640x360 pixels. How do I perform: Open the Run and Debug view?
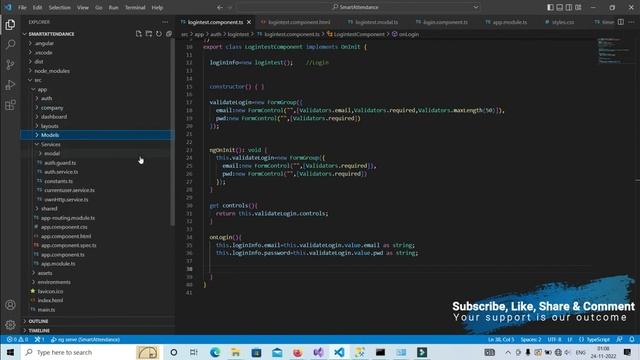(x=10, y=84)
